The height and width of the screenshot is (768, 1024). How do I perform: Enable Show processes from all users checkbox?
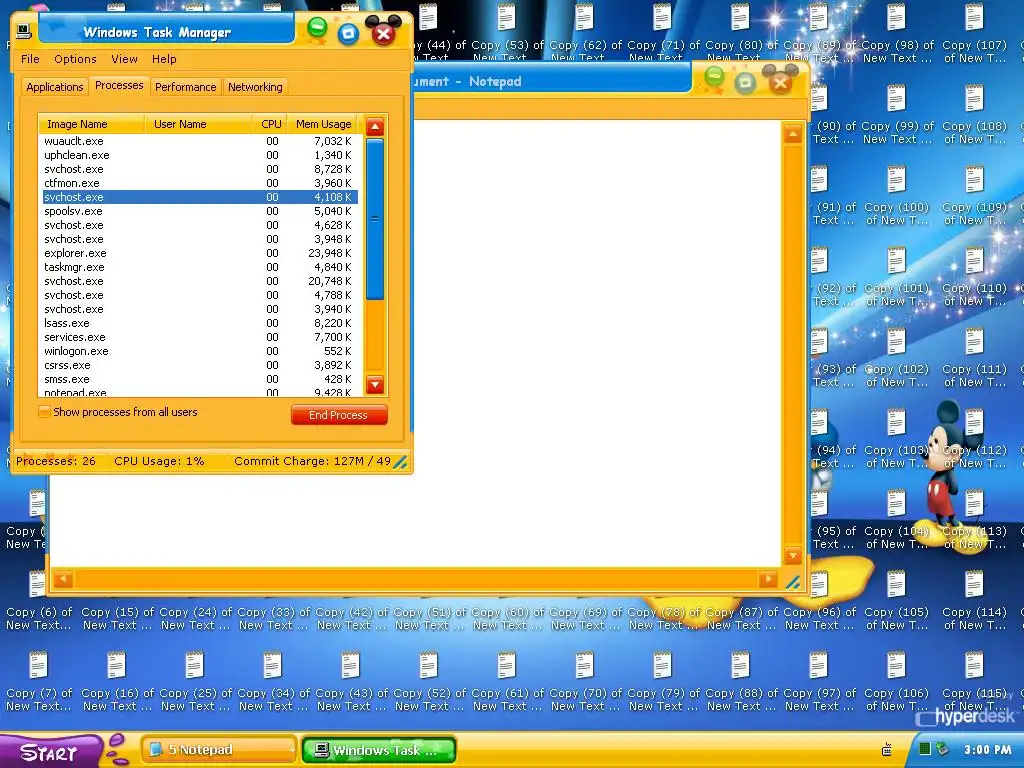point(44,411)
